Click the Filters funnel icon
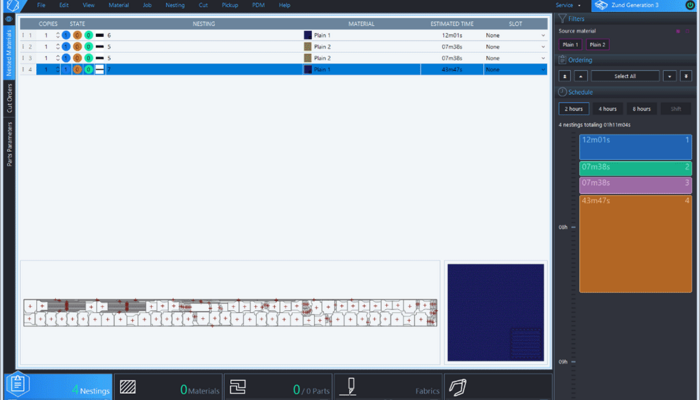700x400 pixels. 562,18
